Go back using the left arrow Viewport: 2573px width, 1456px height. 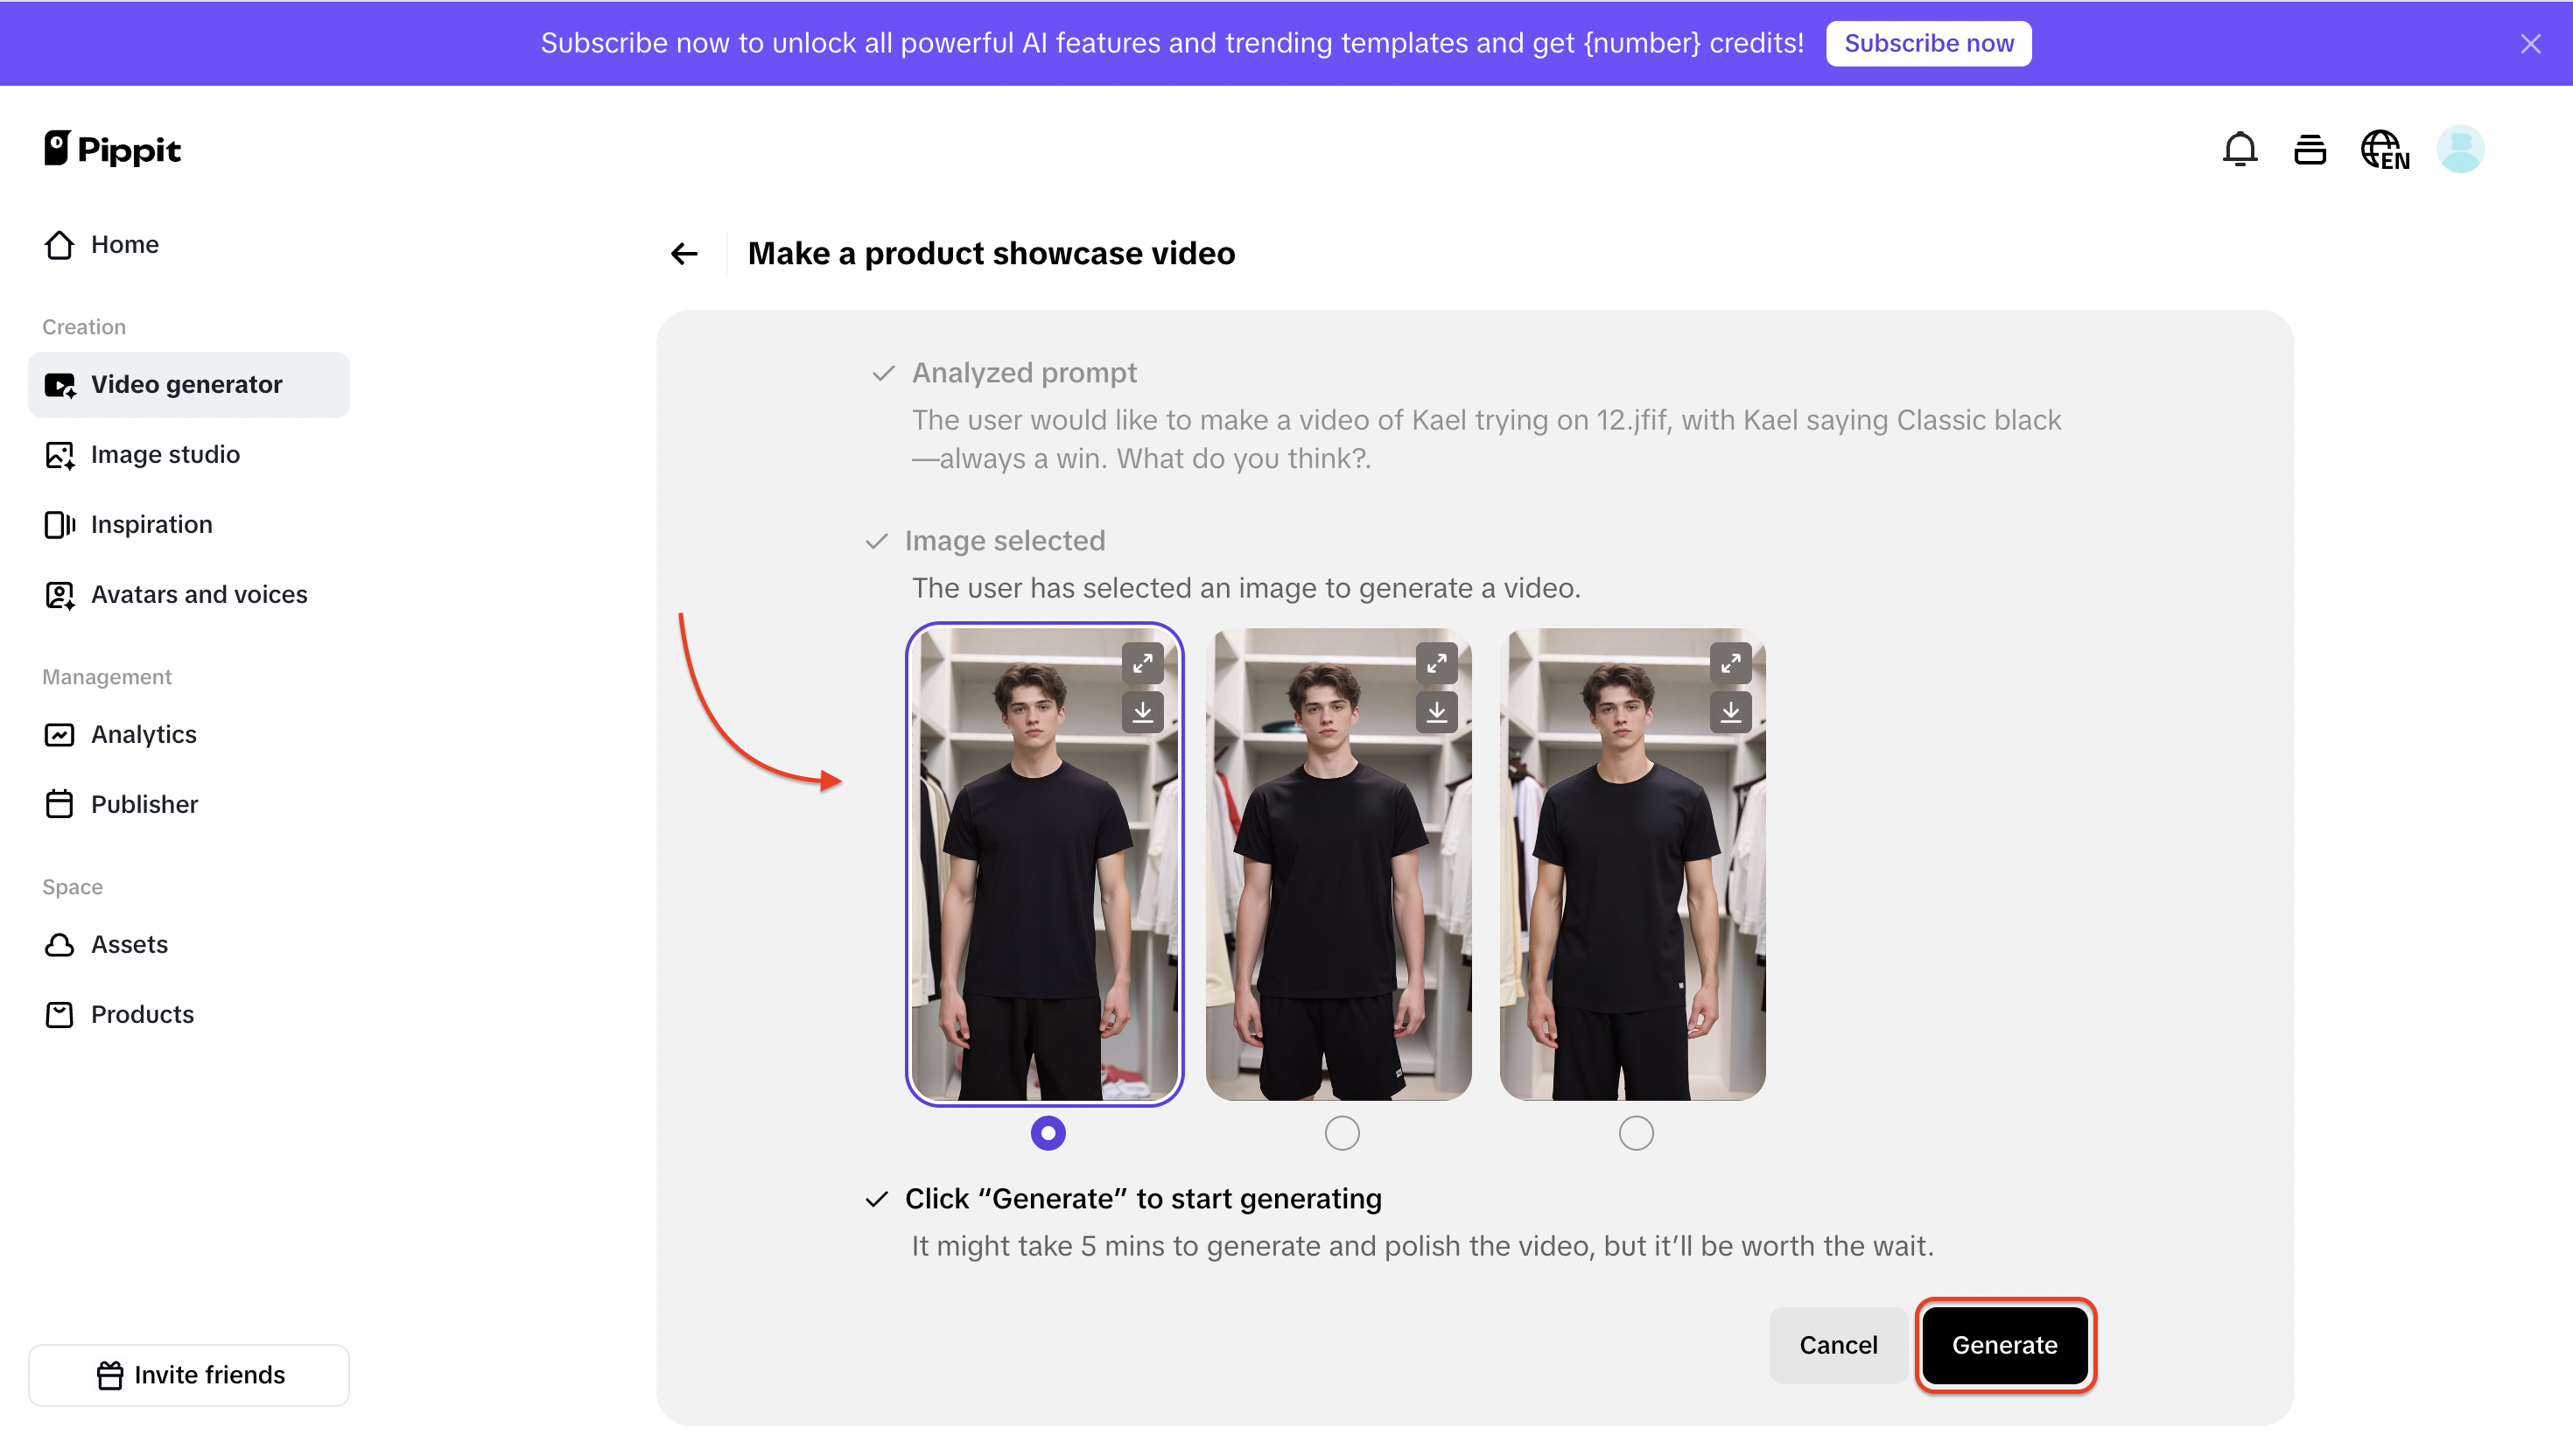[684, 254]
